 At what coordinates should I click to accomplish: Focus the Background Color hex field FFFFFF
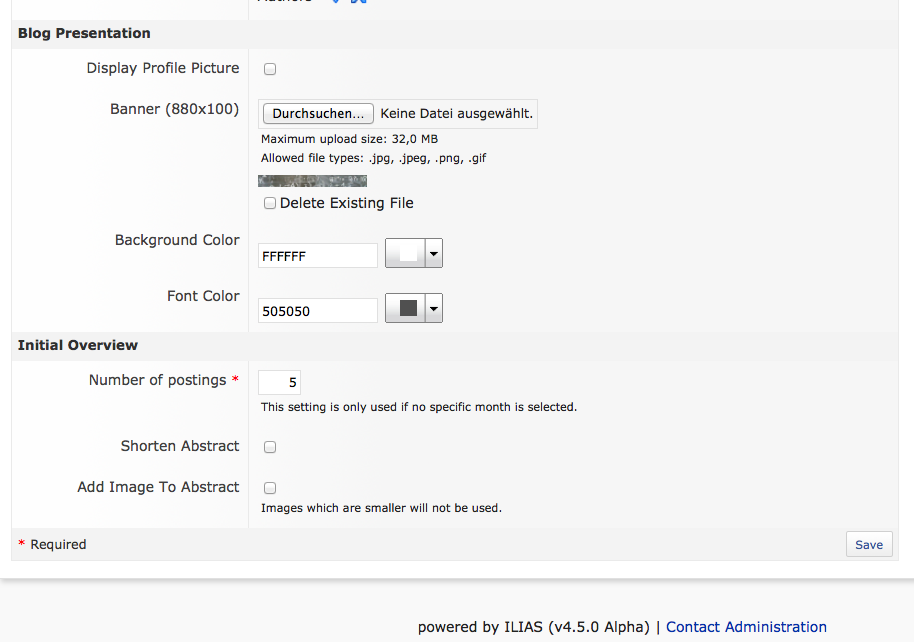(x=318, y=256)
